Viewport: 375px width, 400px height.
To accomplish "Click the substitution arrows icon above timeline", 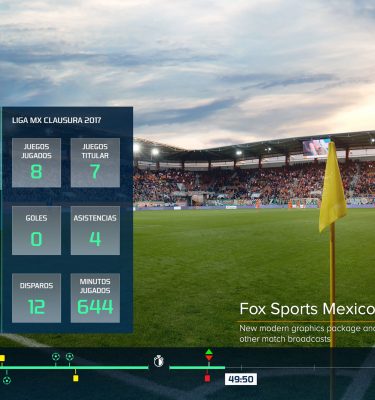I will pyautogui.click(x=209, y=355).
